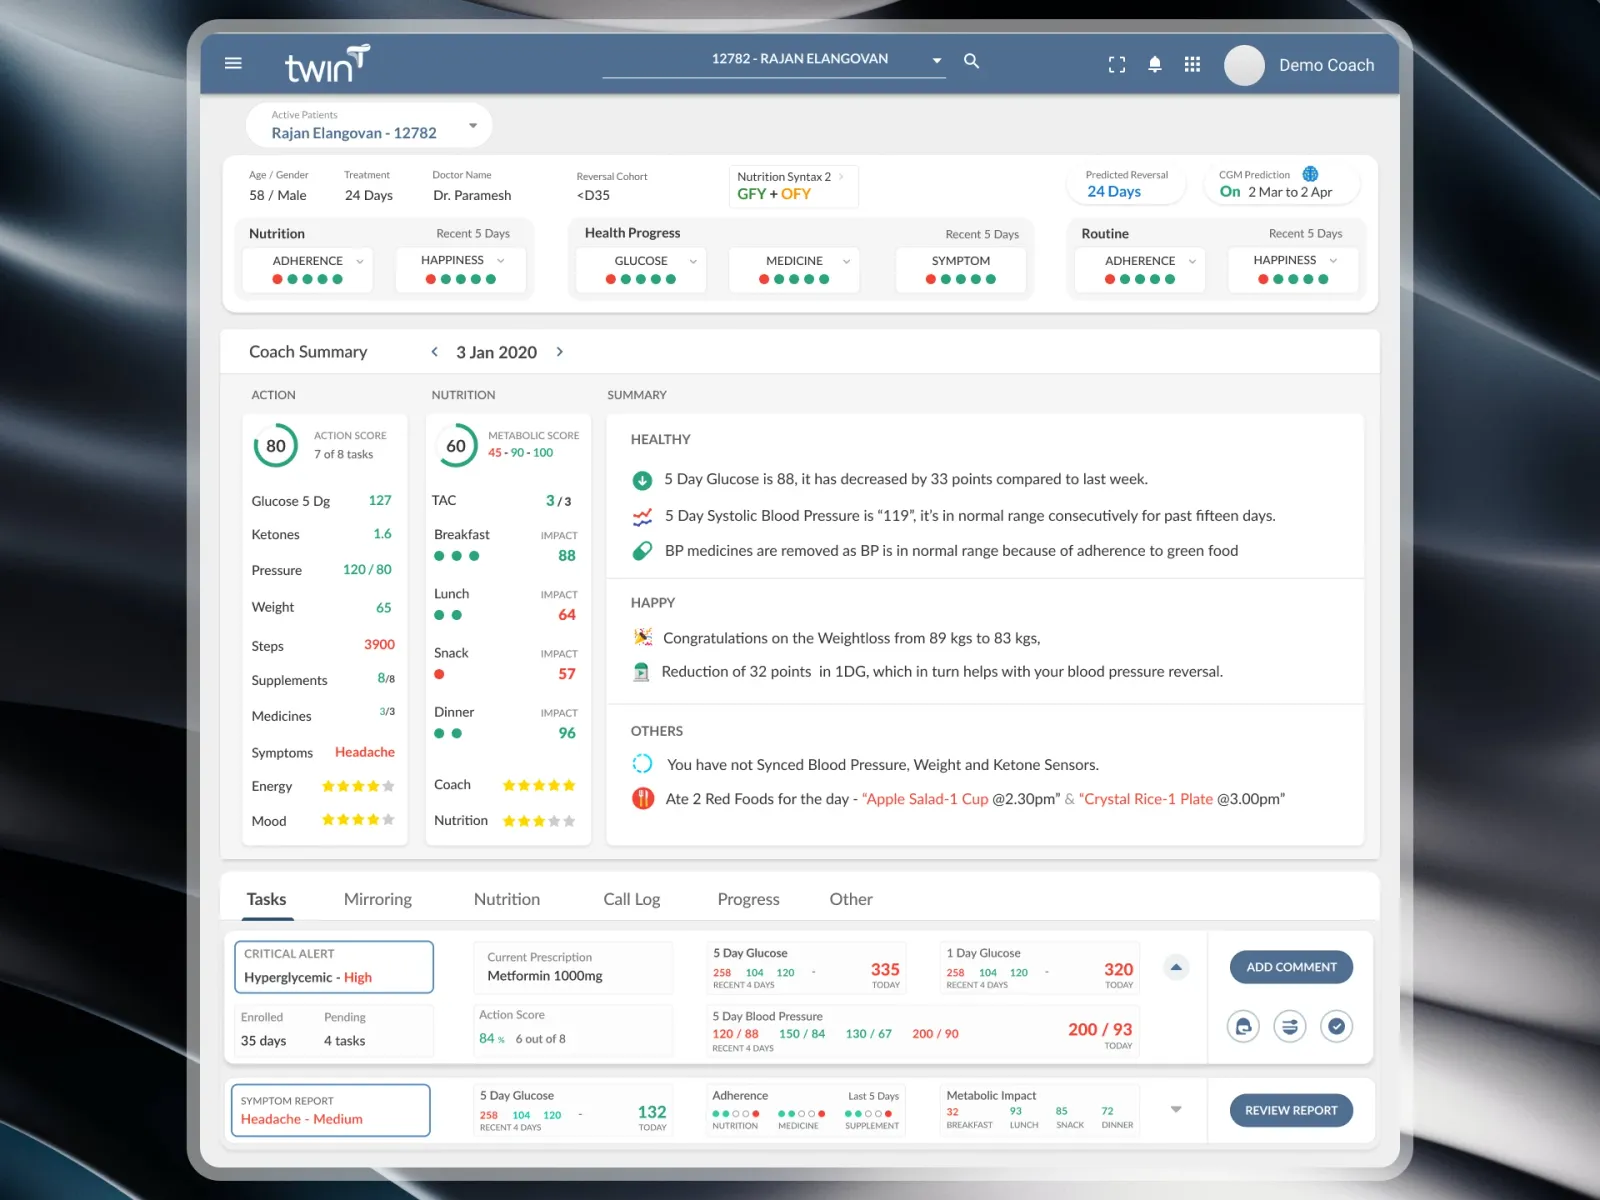Click the unsynced sensors icon
Screen dimensions: 1600x1200
click(642, 764)
